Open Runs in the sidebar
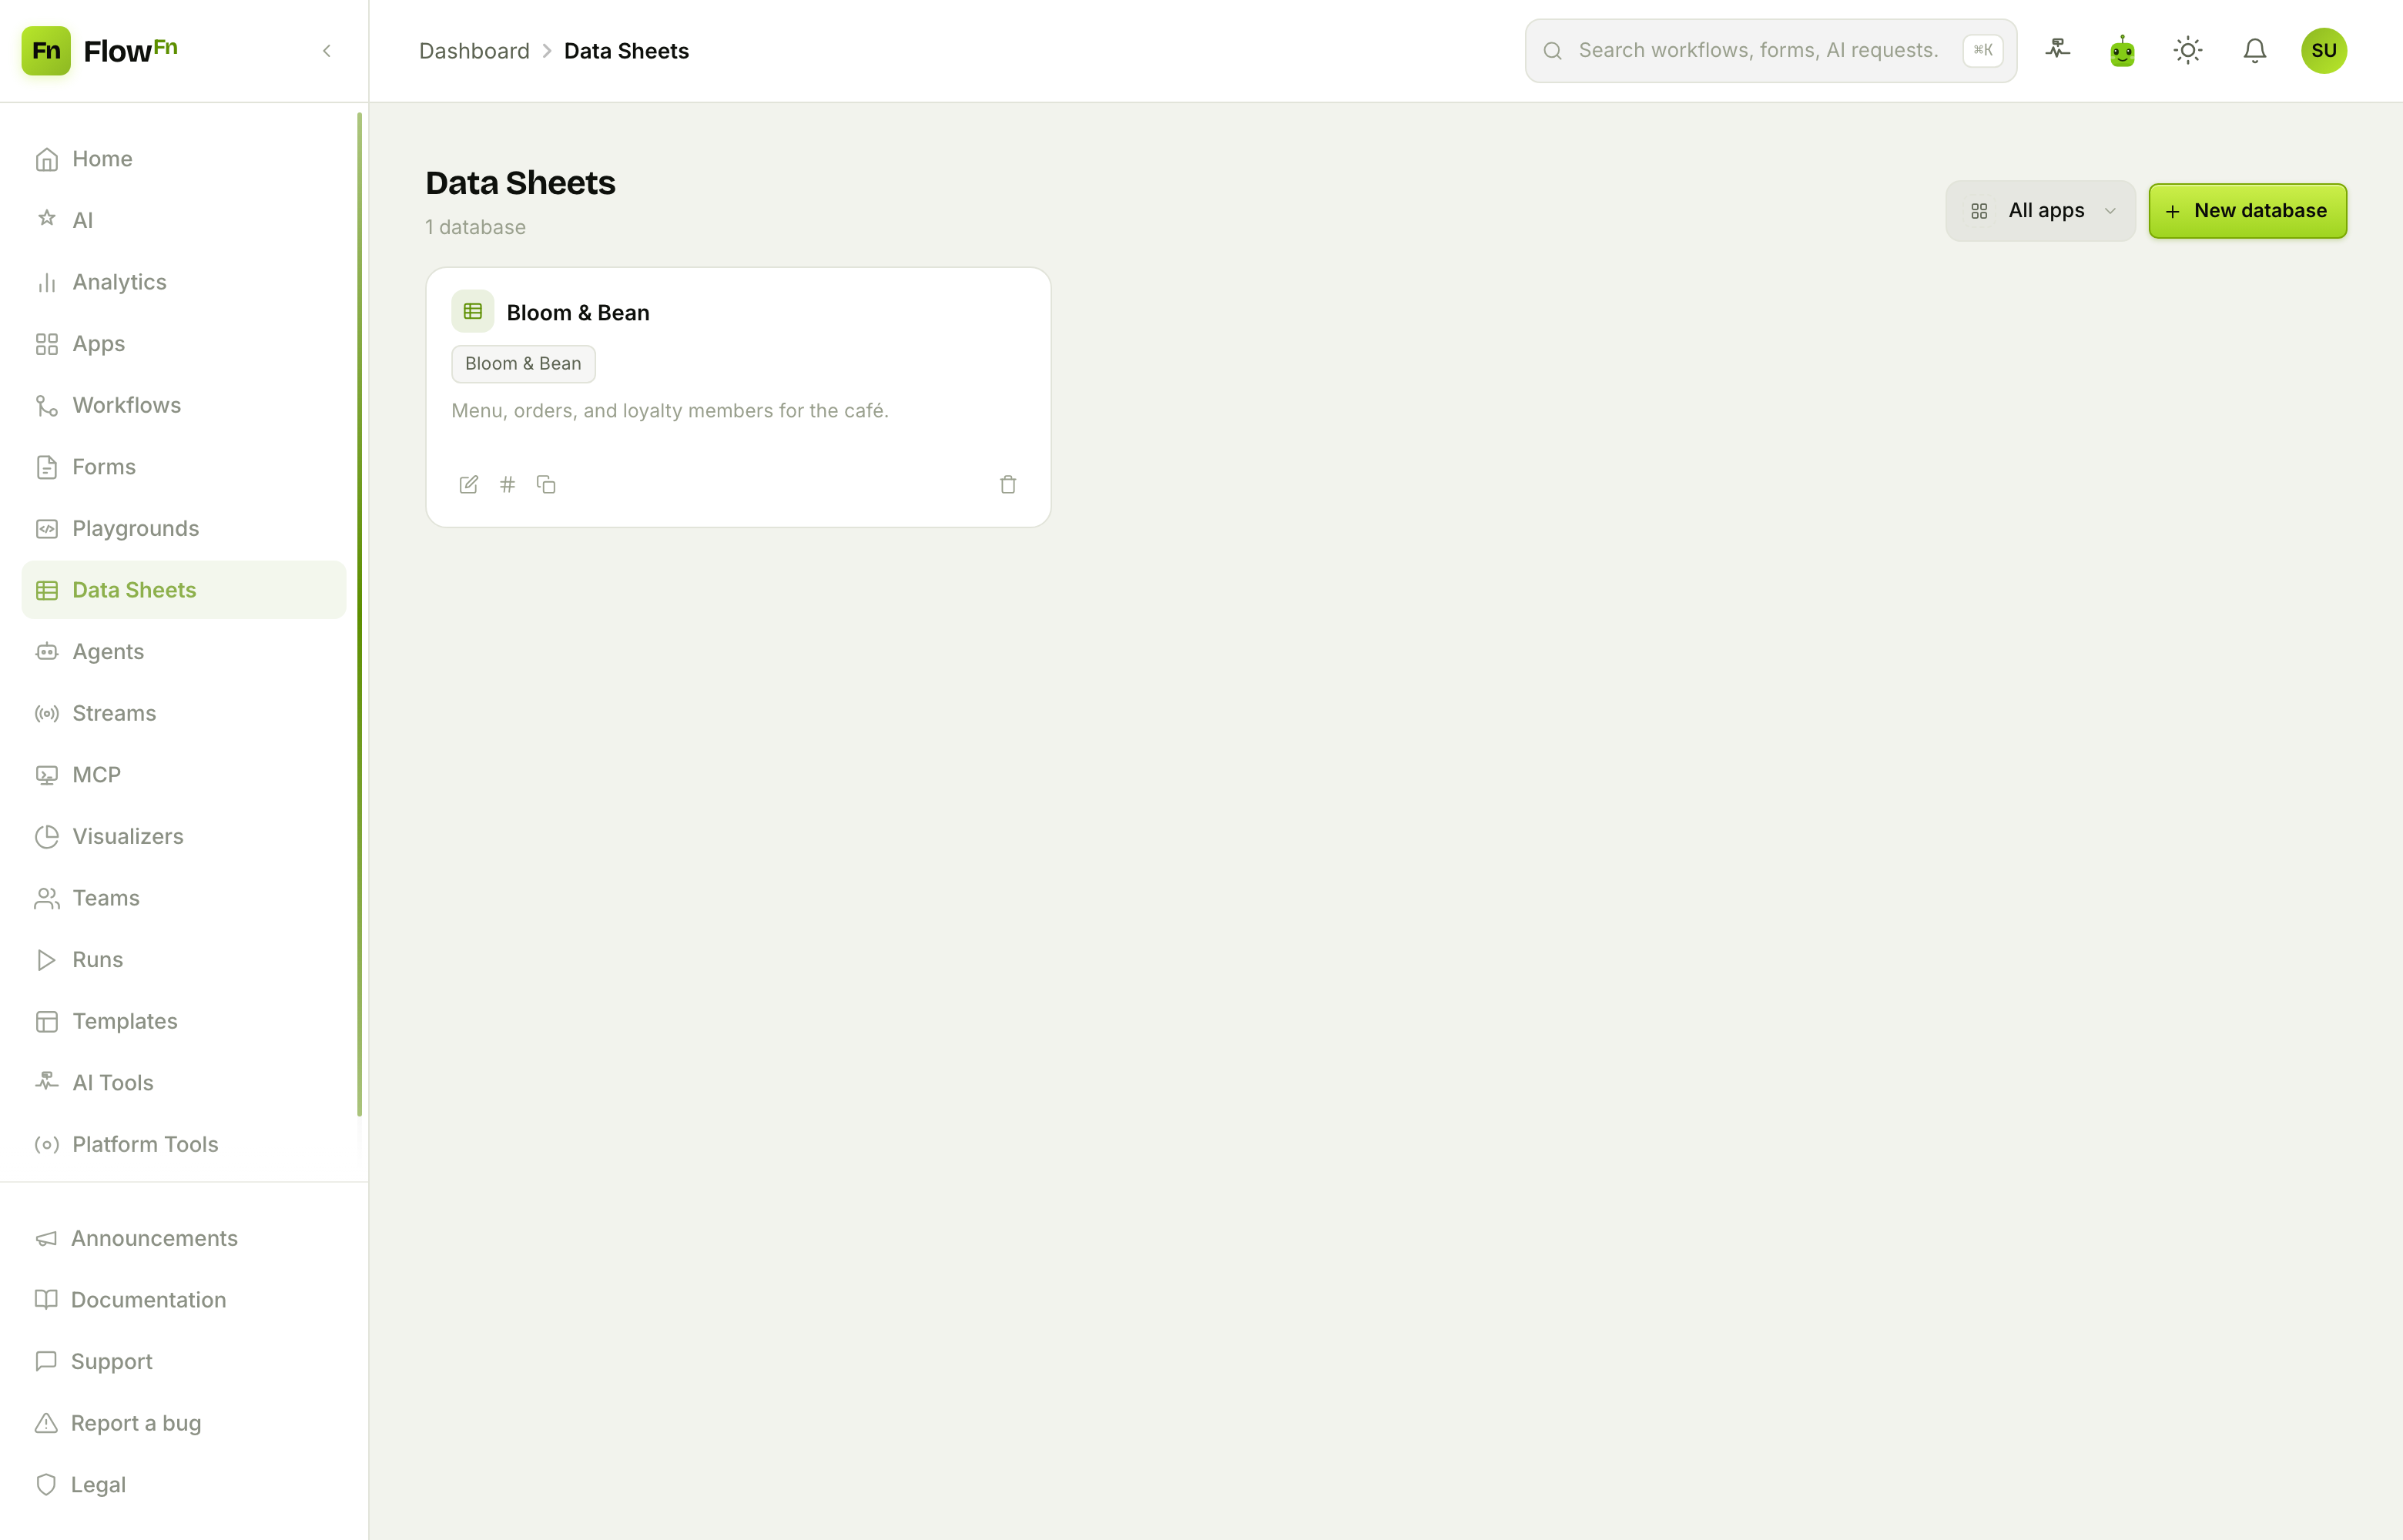 click(x=184, y=960)
